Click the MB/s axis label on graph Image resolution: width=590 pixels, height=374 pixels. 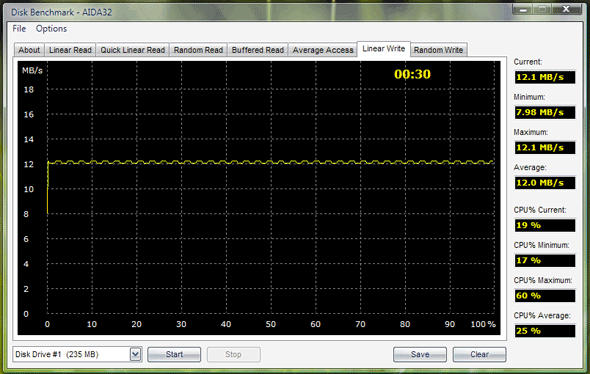point(32,71)
